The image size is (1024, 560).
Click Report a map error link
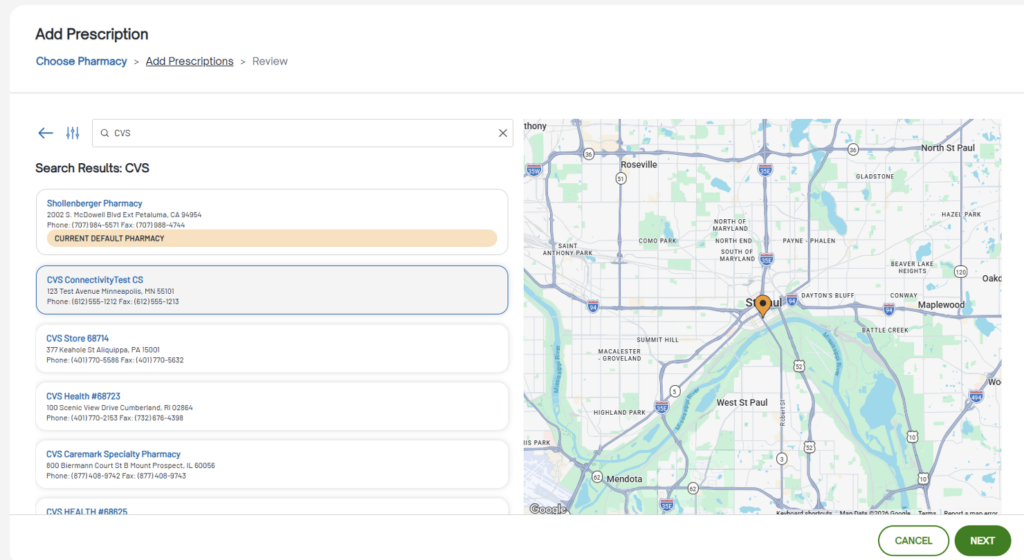[x=970, y=513]
